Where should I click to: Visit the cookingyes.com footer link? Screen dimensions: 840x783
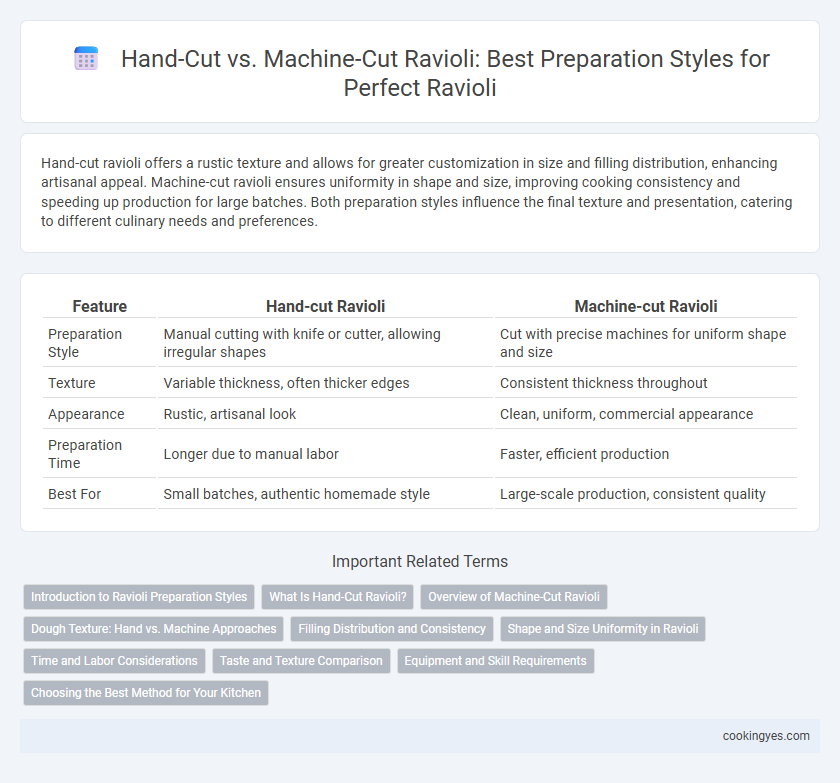pyautogui.click(x=766, y=736)
